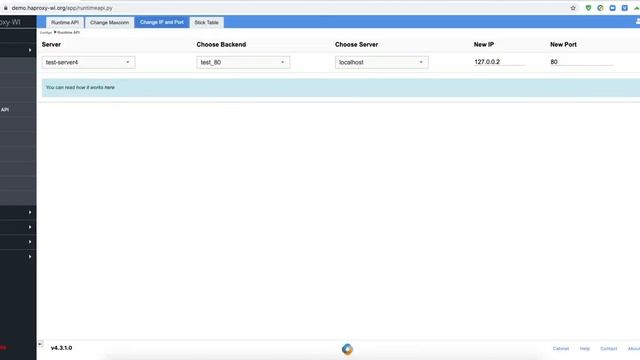Select the Change IP and Port tab

coord(162,22)
